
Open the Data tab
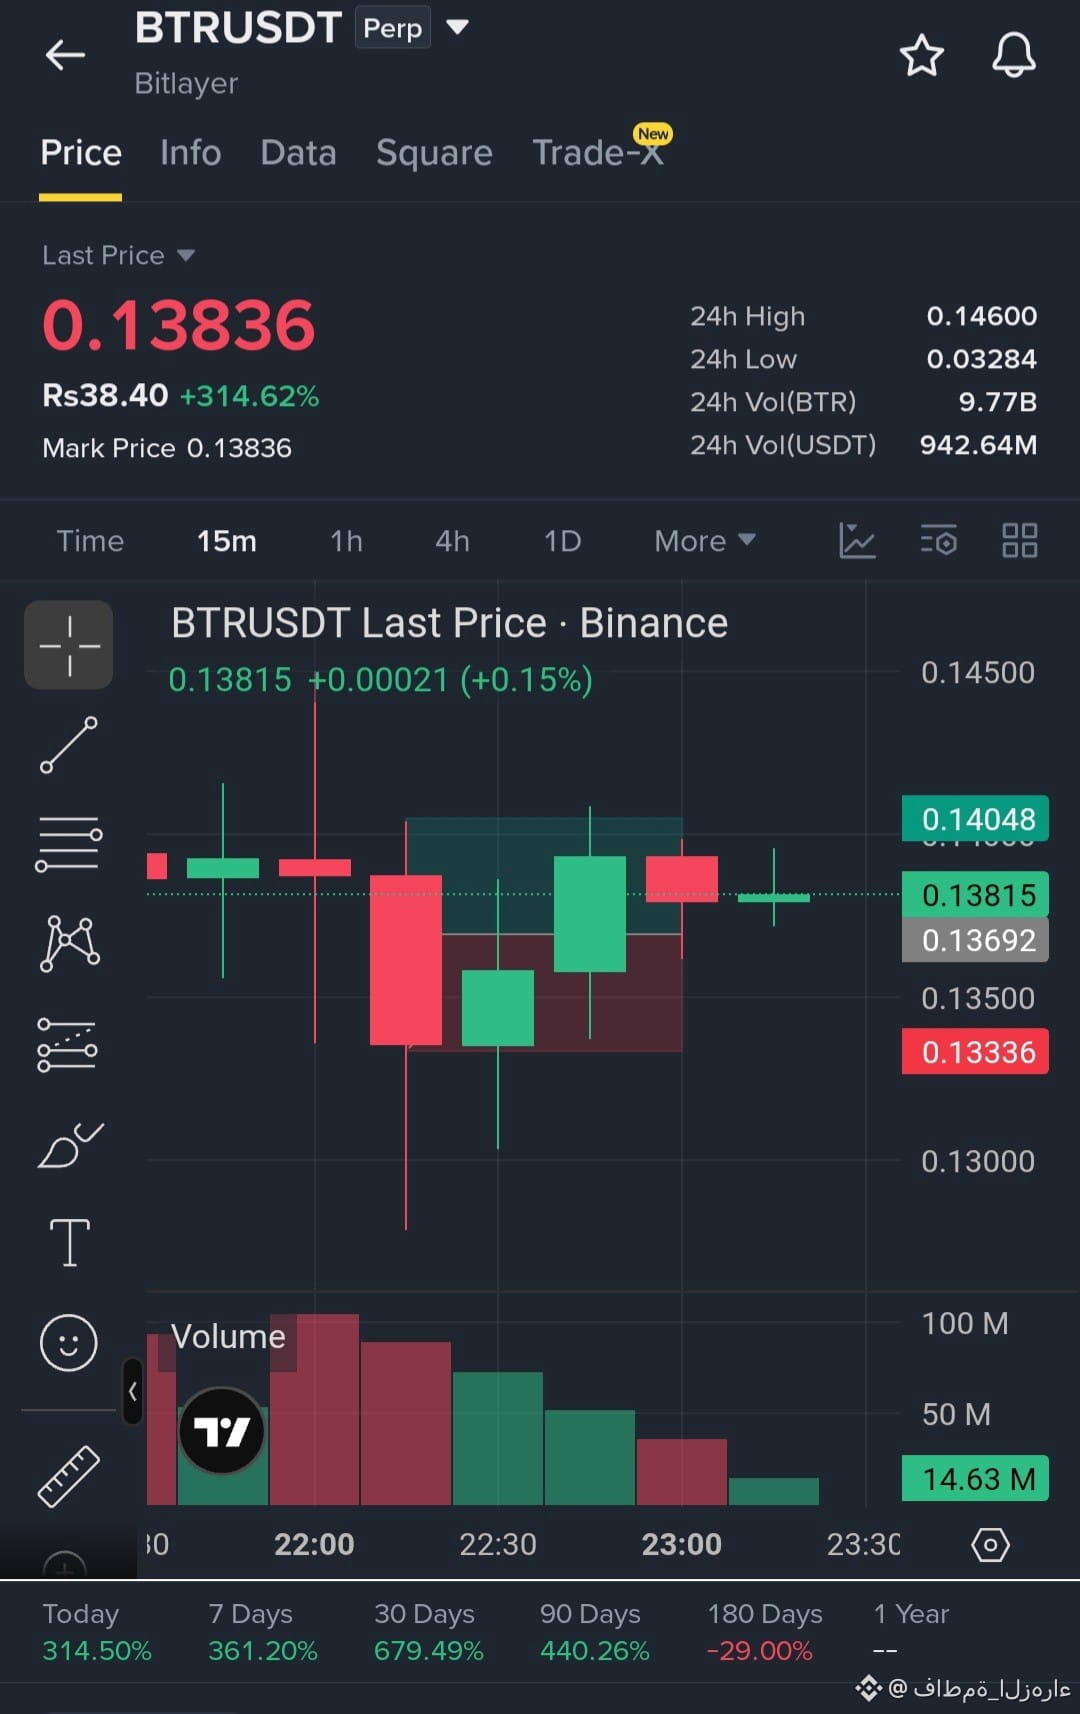tap(298, 153)
